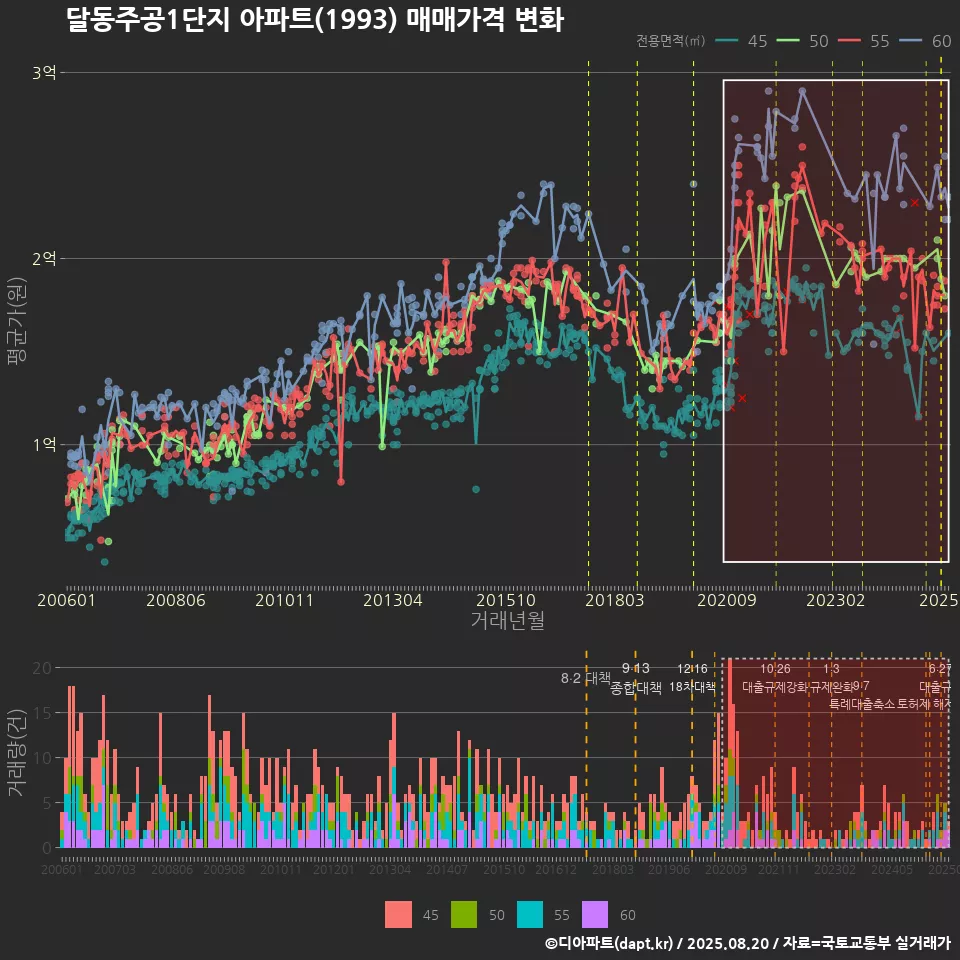Click the green 50 swatch in bottom legend
This screenshot has width=960, height=960.
pyautogui.click(x=464, y=915)
